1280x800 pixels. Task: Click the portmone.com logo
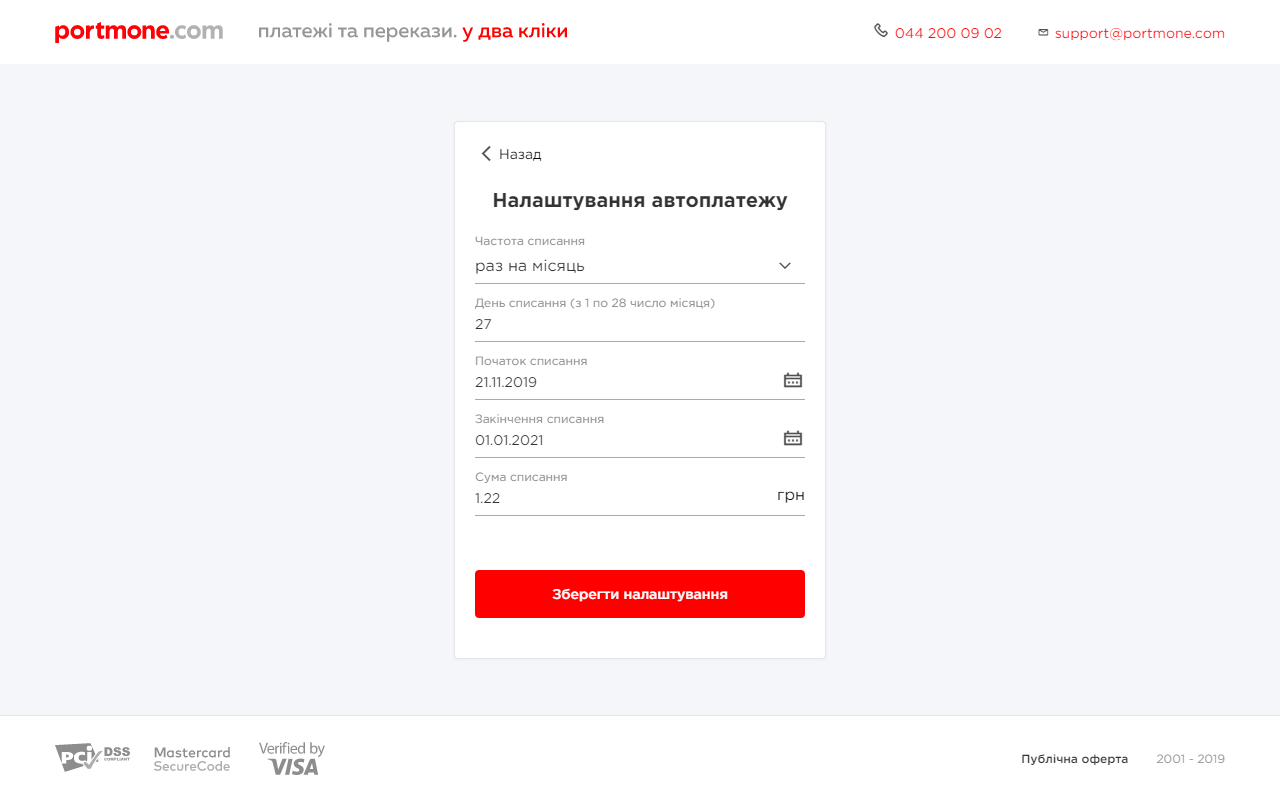point(139,32)
